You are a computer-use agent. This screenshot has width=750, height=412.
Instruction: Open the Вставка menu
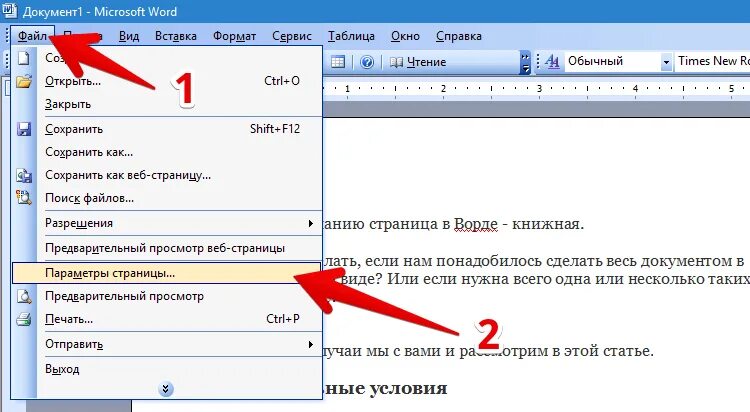click(176, 36)
